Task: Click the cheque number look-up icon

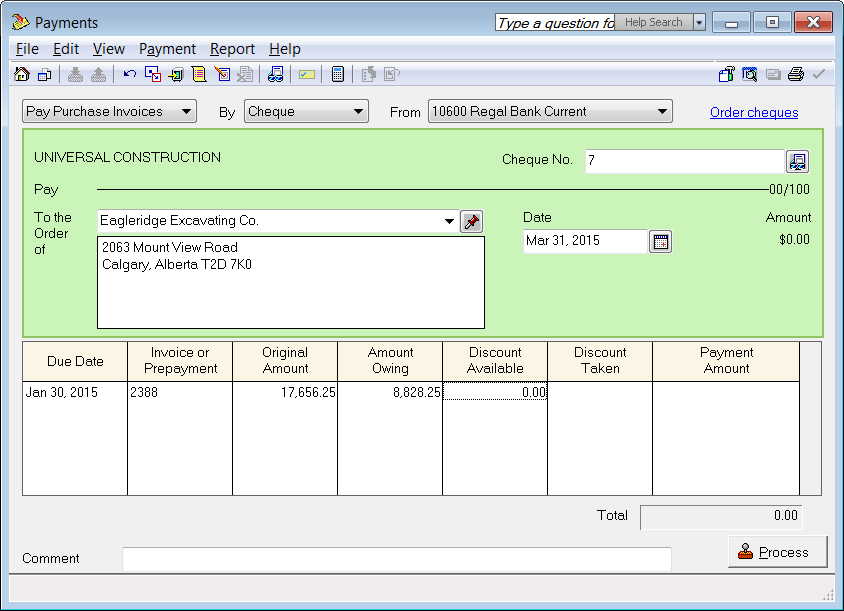Action: (797, 161)
